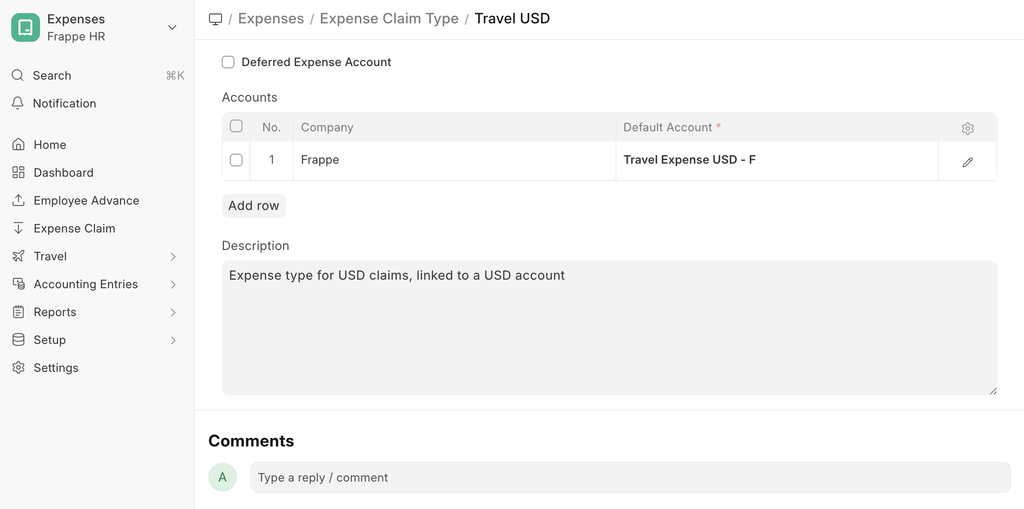
Task: Click the desktop icon in the breadcrumb
Action: tap(215, 19)
